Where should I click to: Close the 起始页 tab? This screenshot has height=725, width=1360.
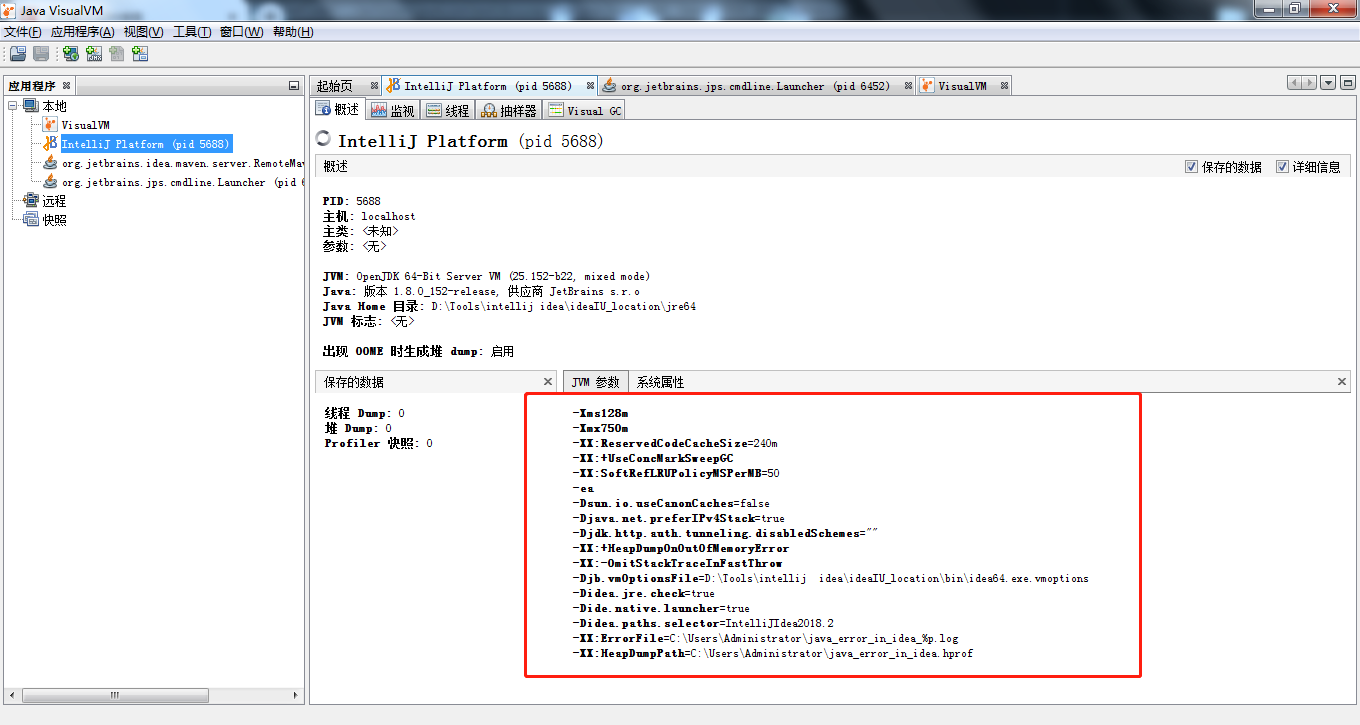374,86
